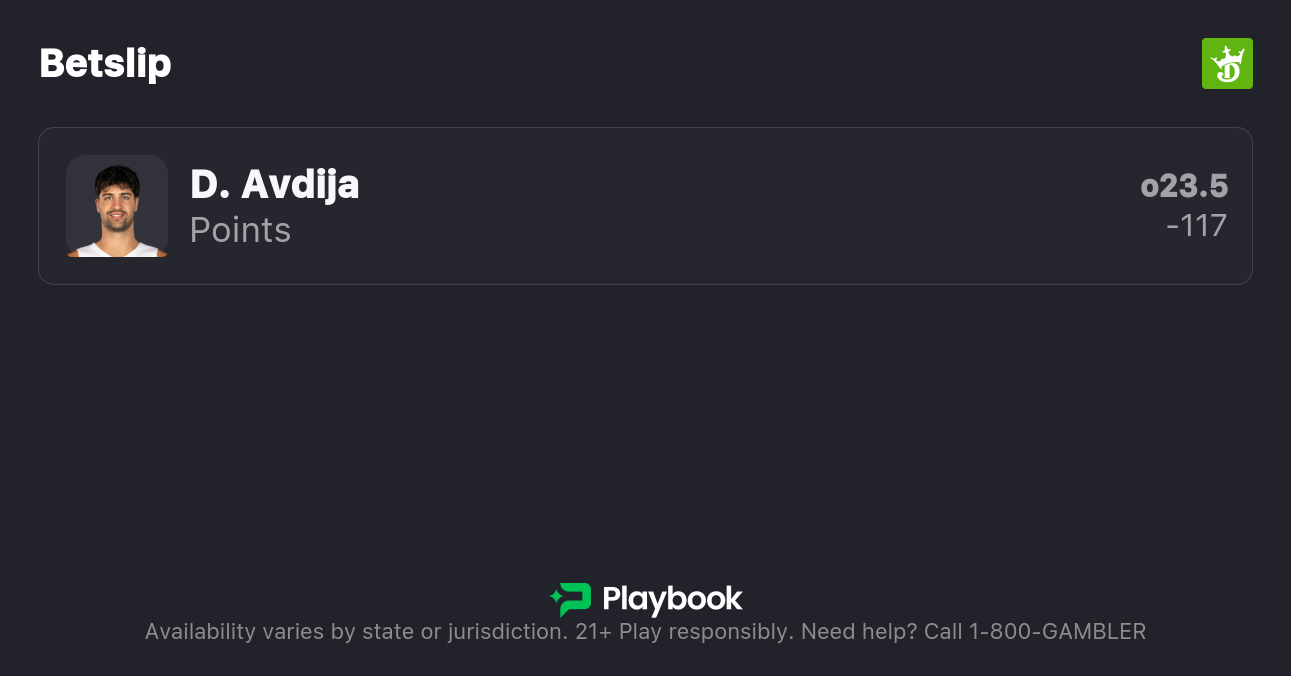This screenshot has width=1291, height=676.
Task: Click the responsible gaming disclaimer text
Action: pos(645,631)
